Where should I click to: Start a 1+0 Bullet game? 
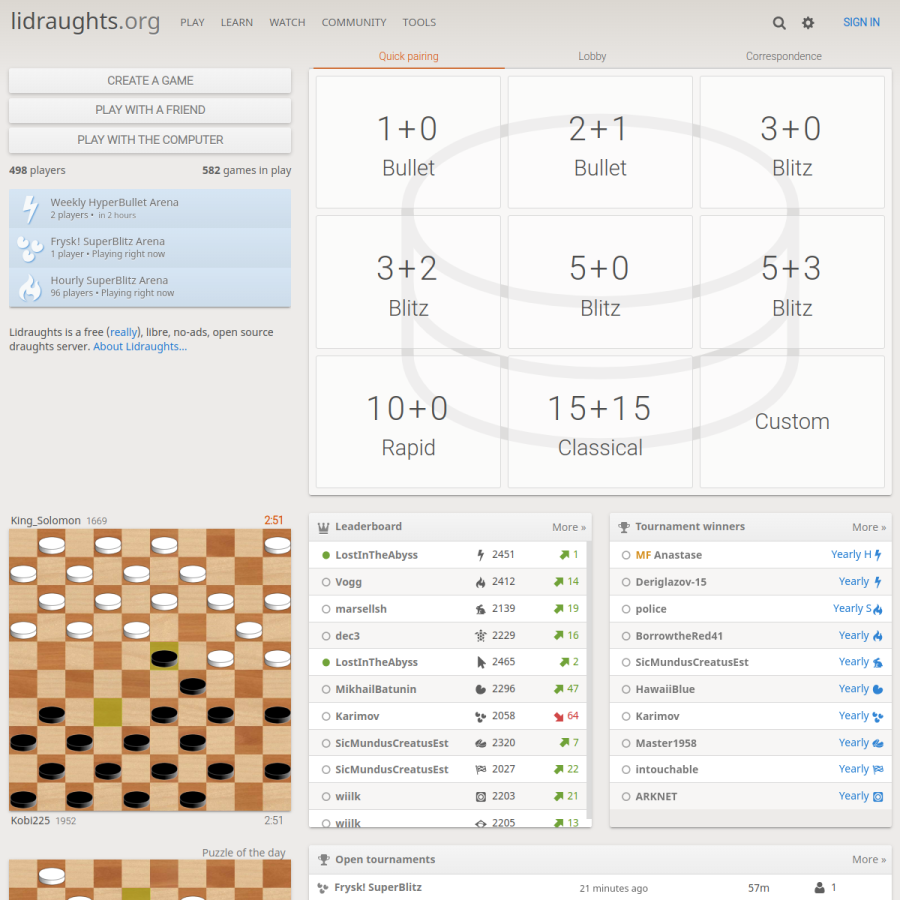tap(408, 142)
